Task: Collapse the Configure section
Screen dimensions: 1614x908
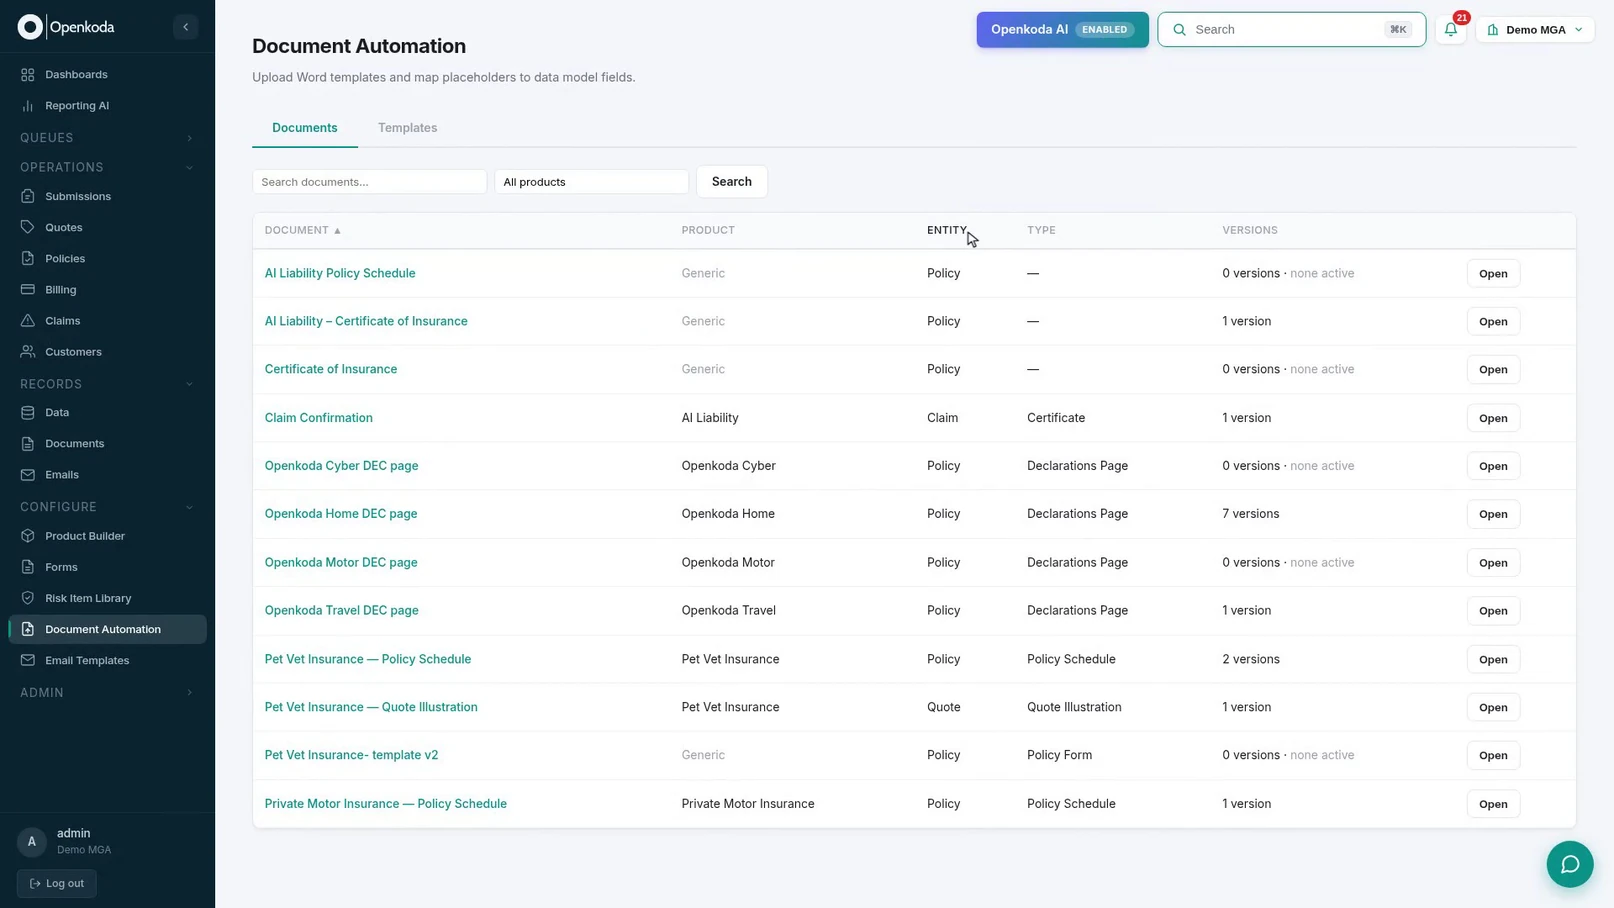Action: coord(107,507)
